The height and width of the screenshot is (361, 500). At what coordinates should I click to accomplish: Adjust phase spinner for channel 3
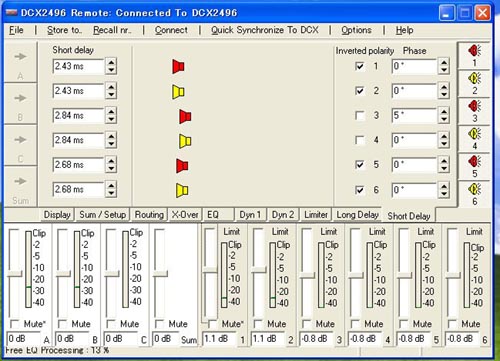444,115
